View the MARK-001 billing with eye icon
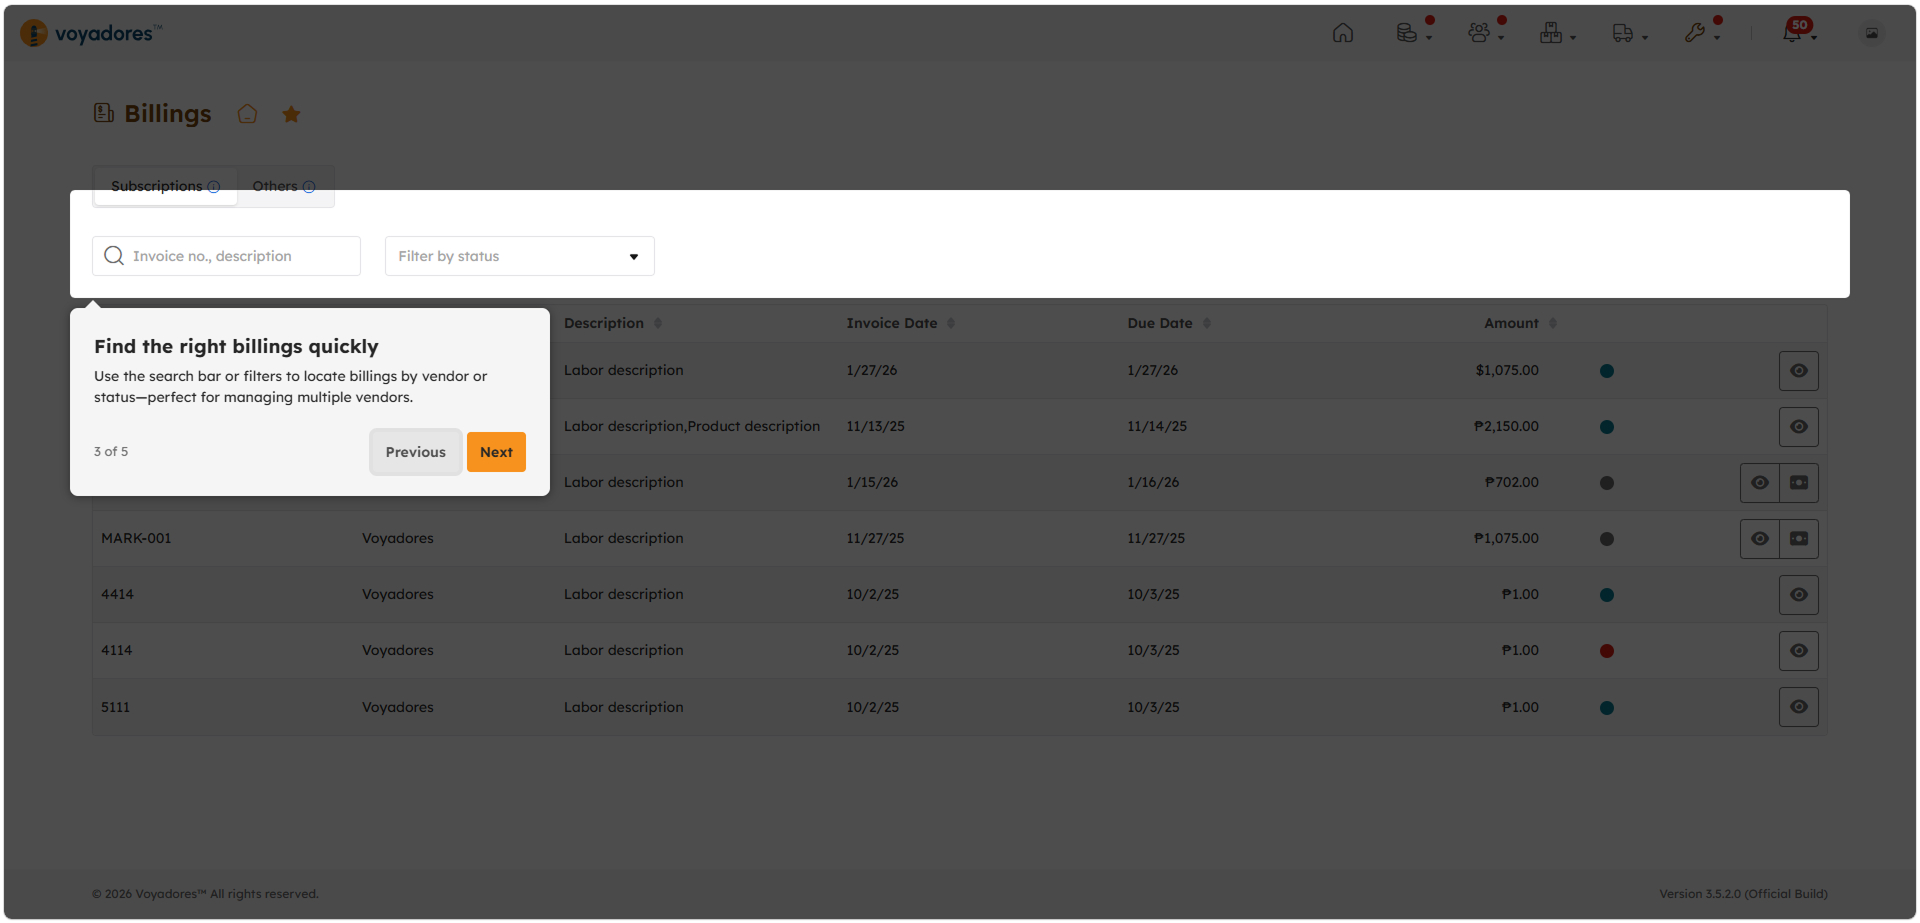This screenshot has height=923, width=1920. pos(1760,539)
